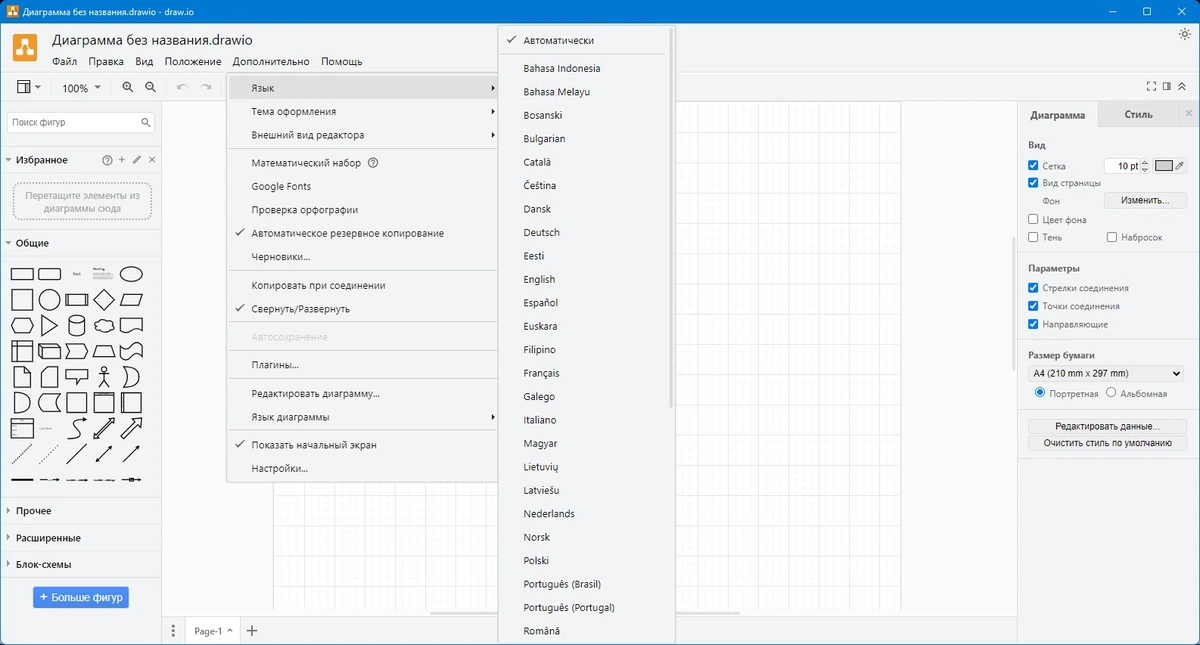
Task: Enable the Тень checkbox
Action: [1034, 237]
